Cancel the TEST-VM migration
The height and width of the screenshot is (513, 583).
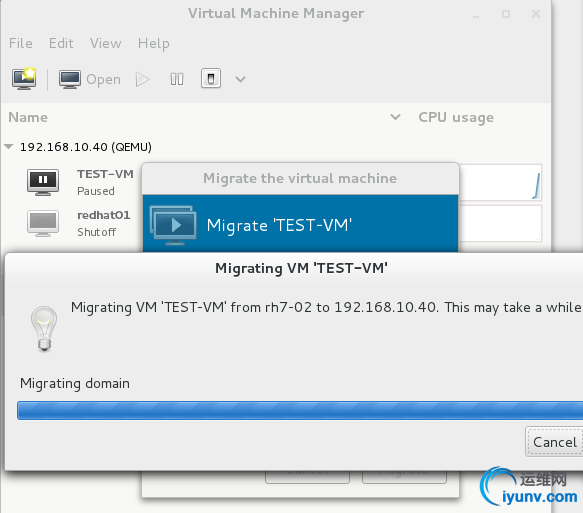click(555, 442)
